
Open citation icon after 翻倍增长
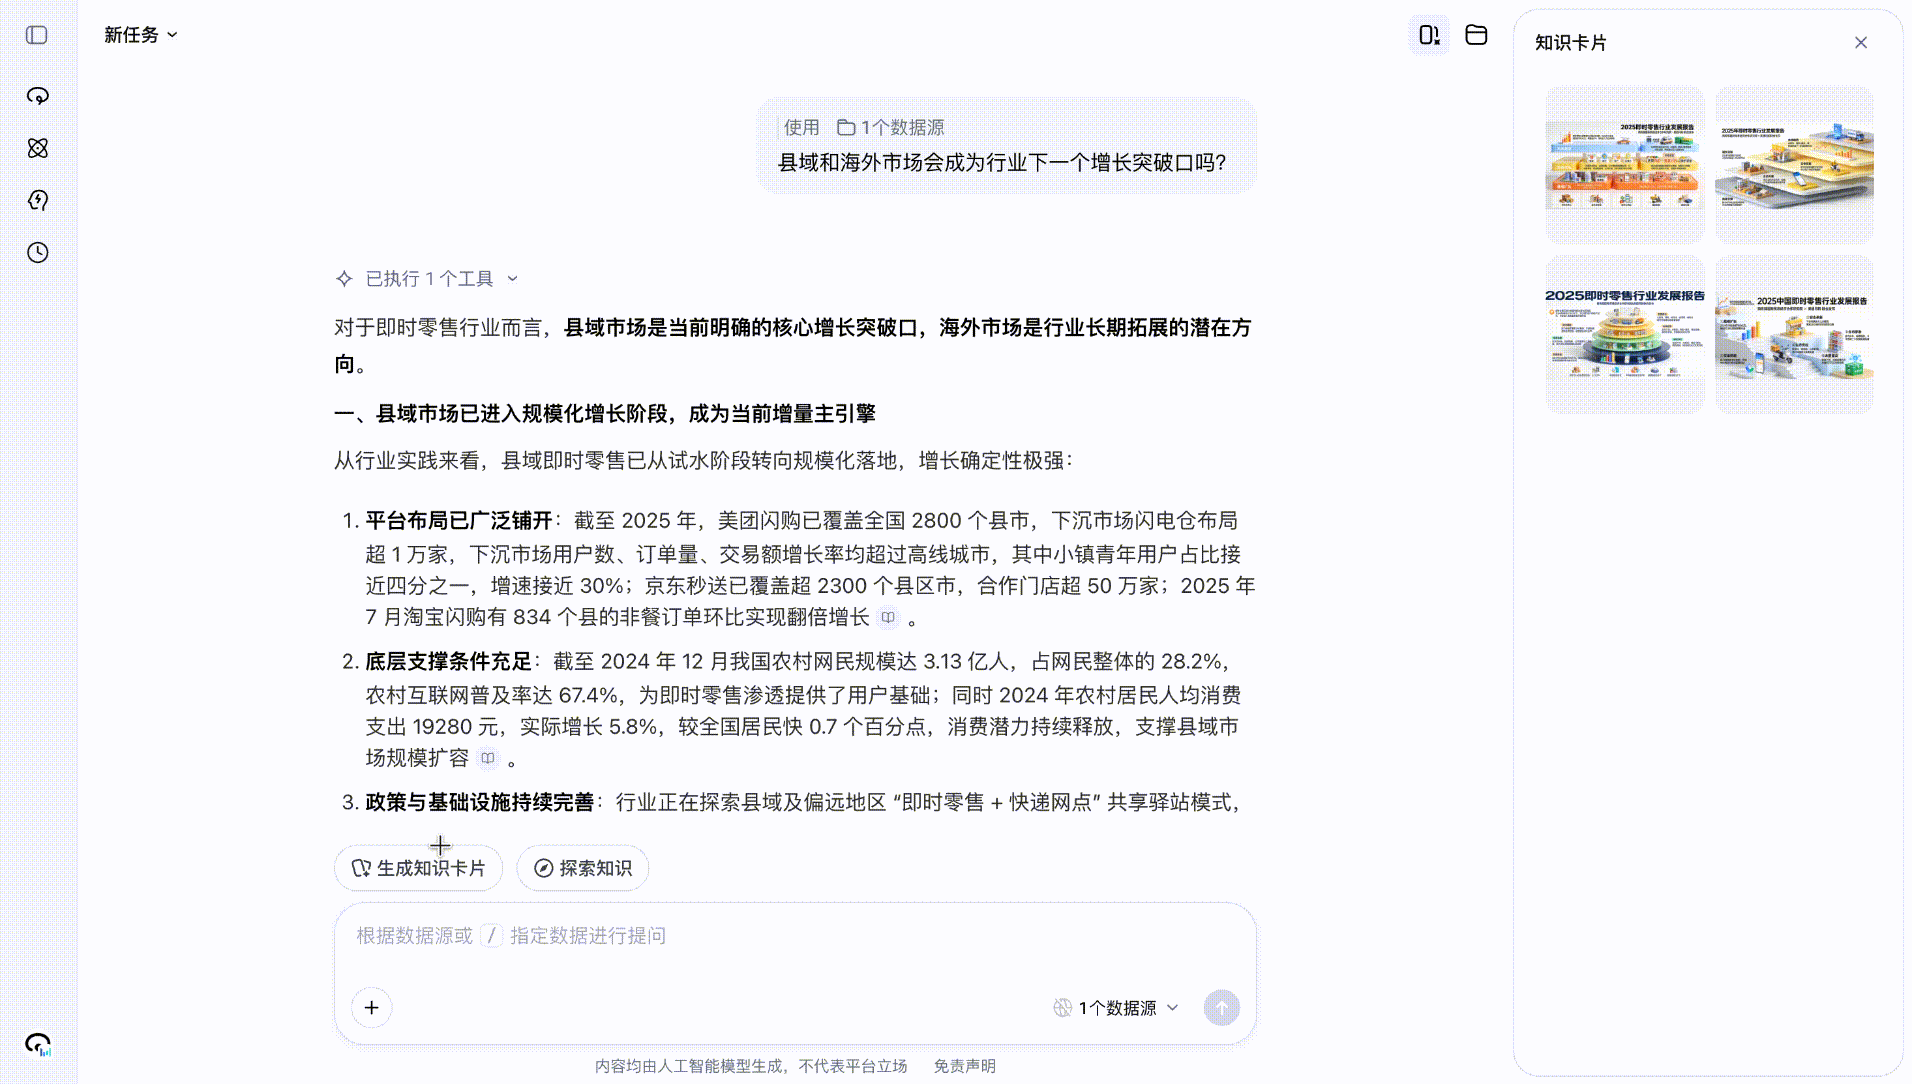point(888,617)
